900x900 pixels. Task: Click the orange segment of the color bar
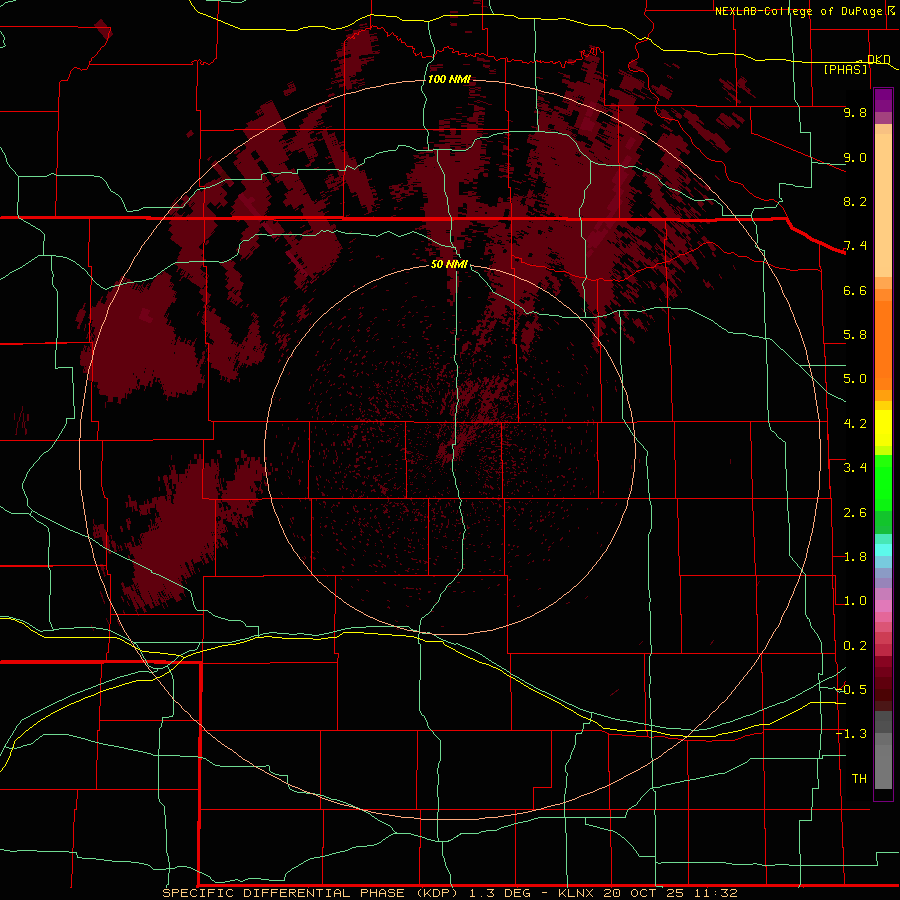coord(883,344)
